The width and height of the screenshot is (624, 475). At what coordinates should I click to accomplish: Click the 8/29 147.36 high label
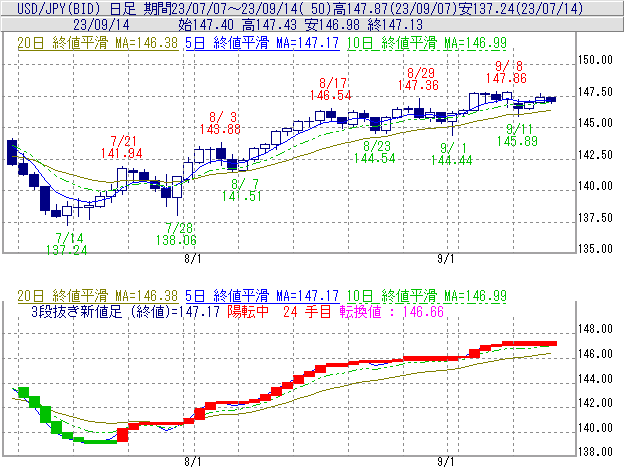(418, 79)
